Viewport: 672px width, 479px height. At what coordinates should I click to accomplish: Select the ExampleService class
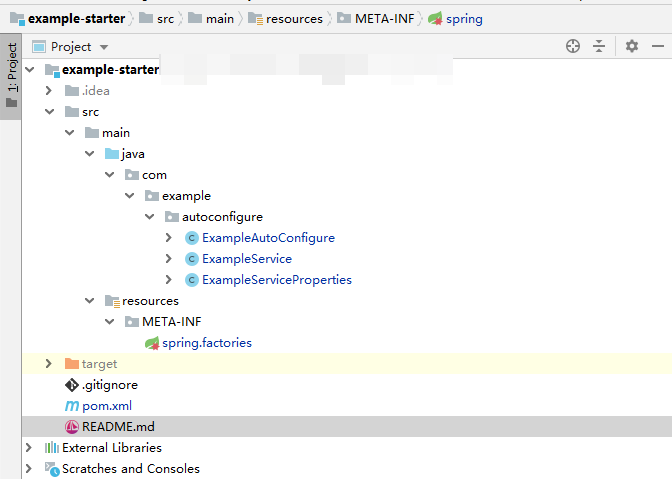point(247,259)
